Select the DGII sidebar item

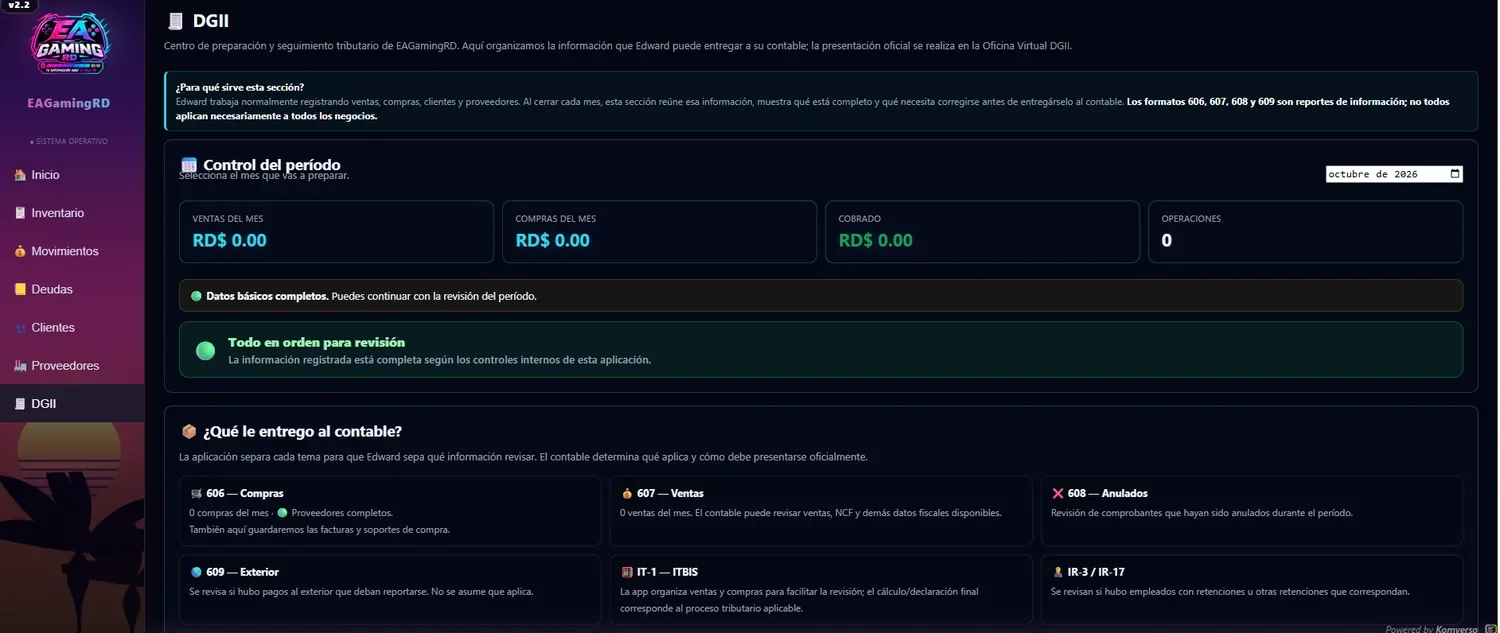[72, 403]
